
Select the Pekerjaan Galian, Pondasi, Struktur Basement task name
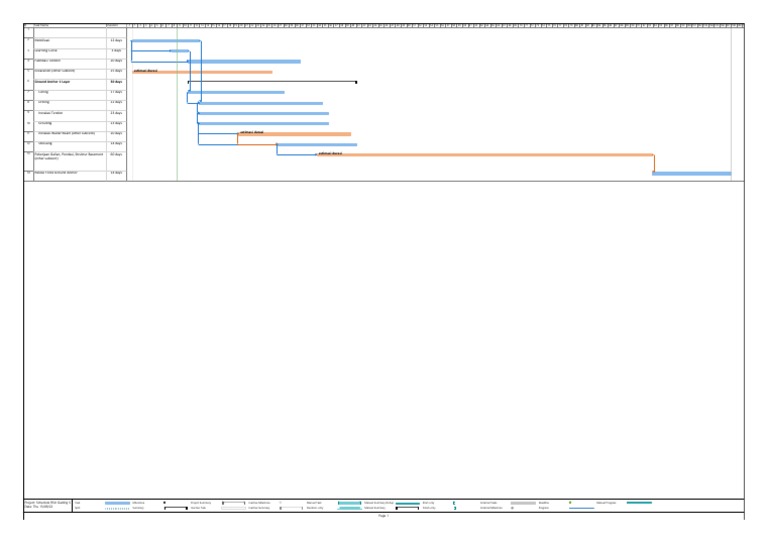point(69,156)
